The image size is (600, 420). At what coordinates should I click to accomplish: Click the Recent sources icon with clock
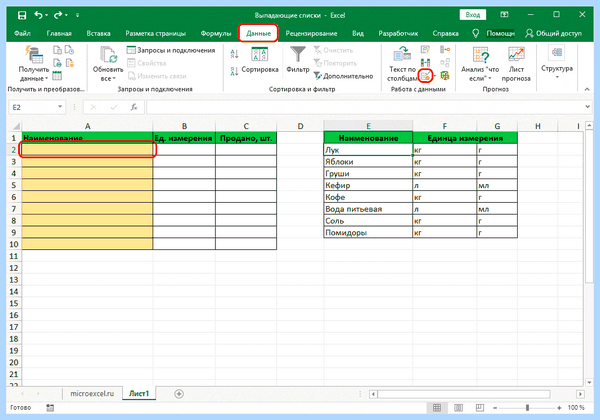coord(69,50)
